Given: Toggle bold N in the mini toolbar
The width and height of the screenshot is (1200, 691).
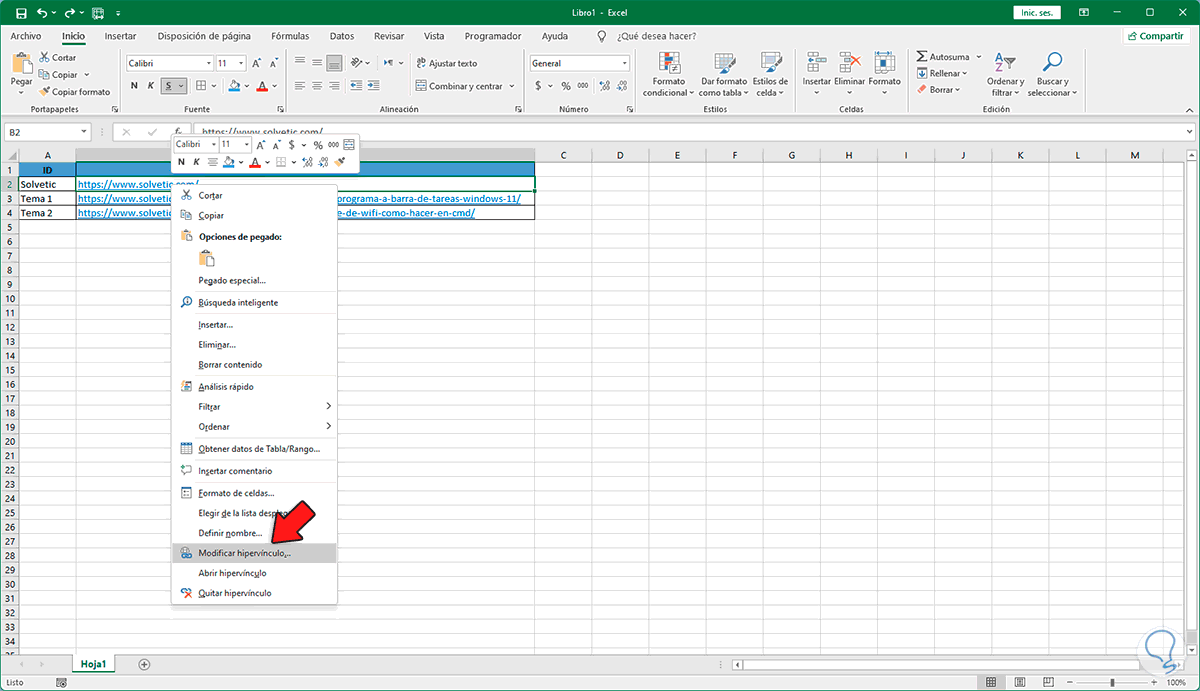Looking at the screenshot, I should tap(181, 162).
